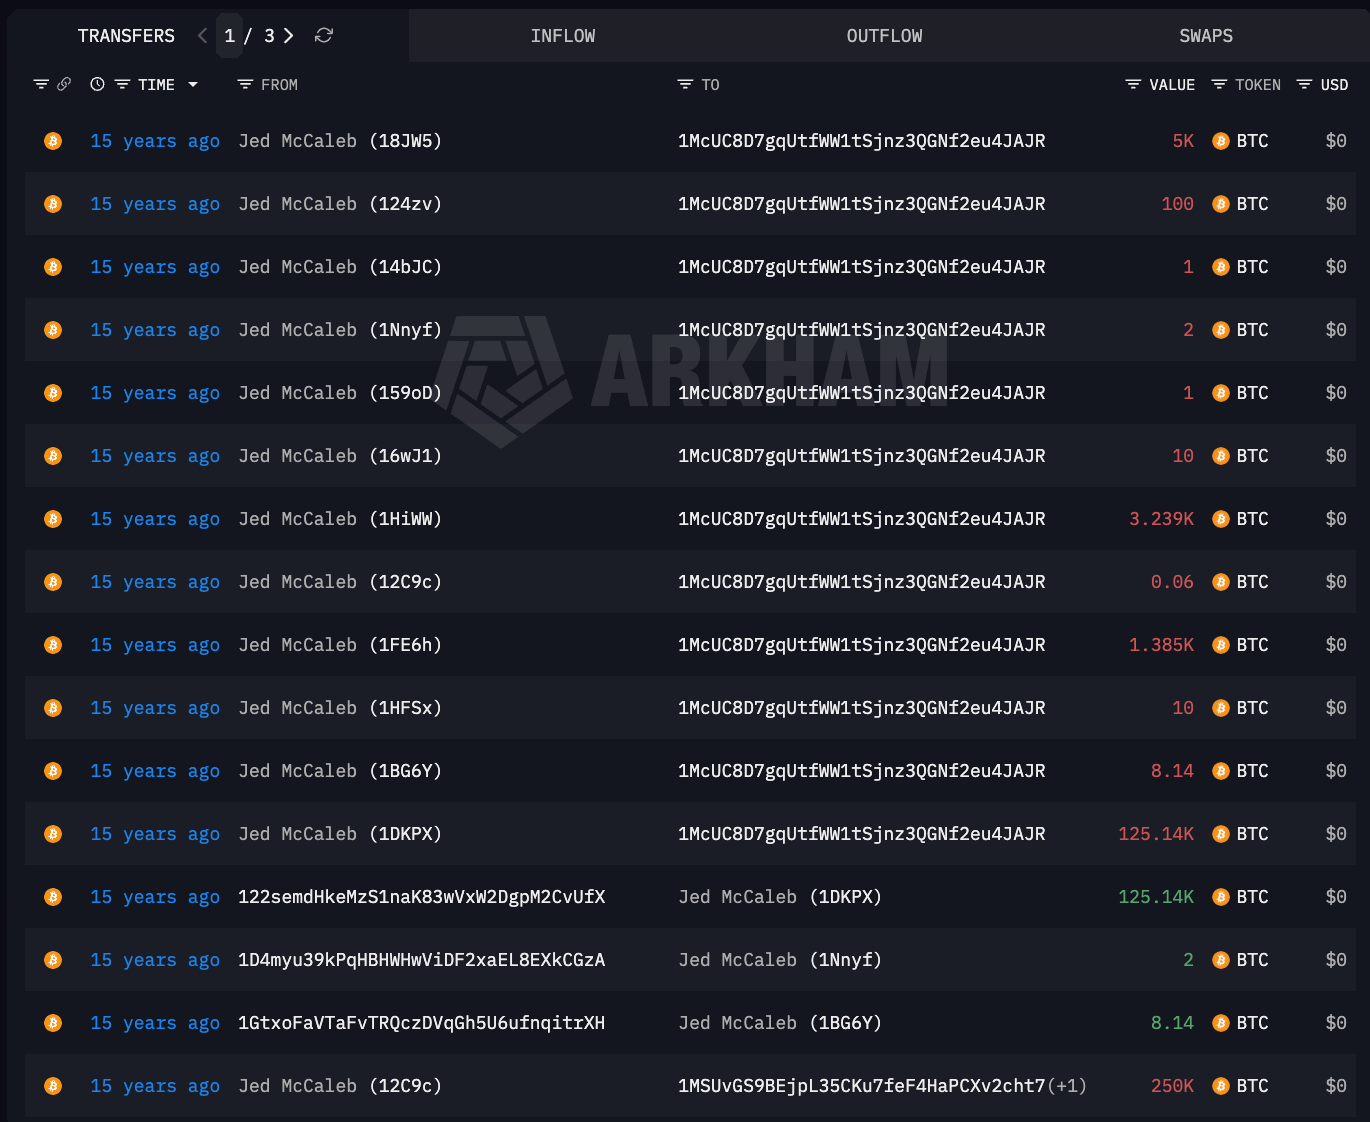Open the VALUE column filter

pos(1133,85)
